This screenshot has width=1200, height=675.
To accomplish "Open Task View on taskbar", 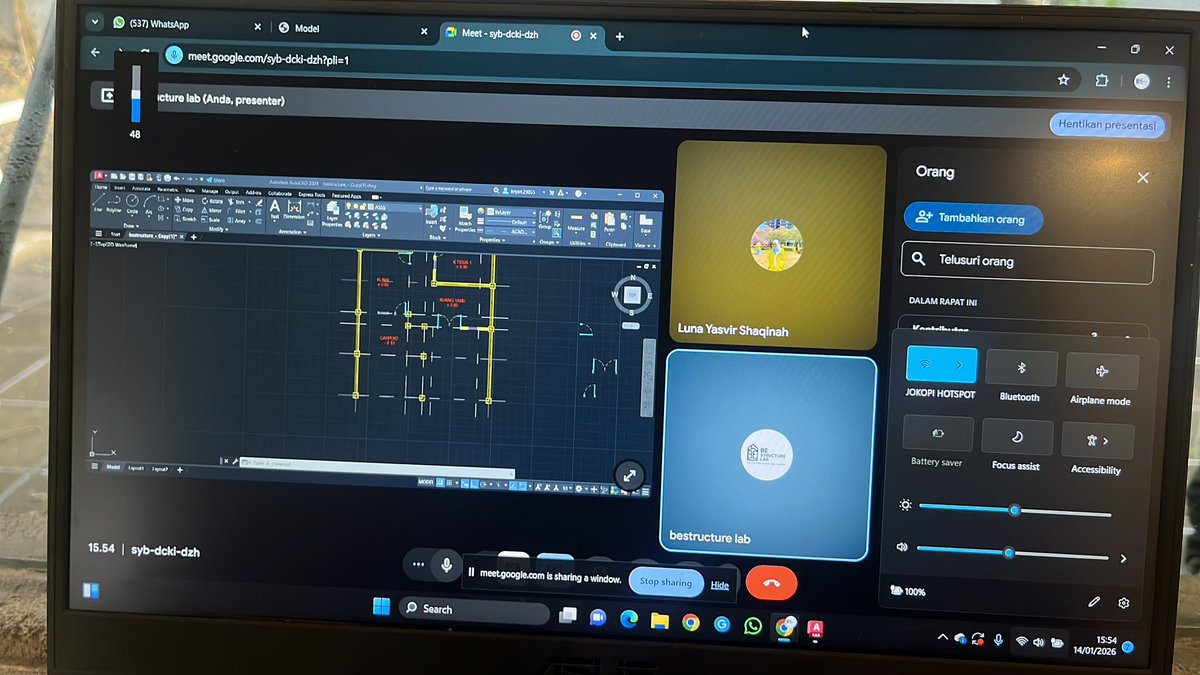I will tap(567, 617).
